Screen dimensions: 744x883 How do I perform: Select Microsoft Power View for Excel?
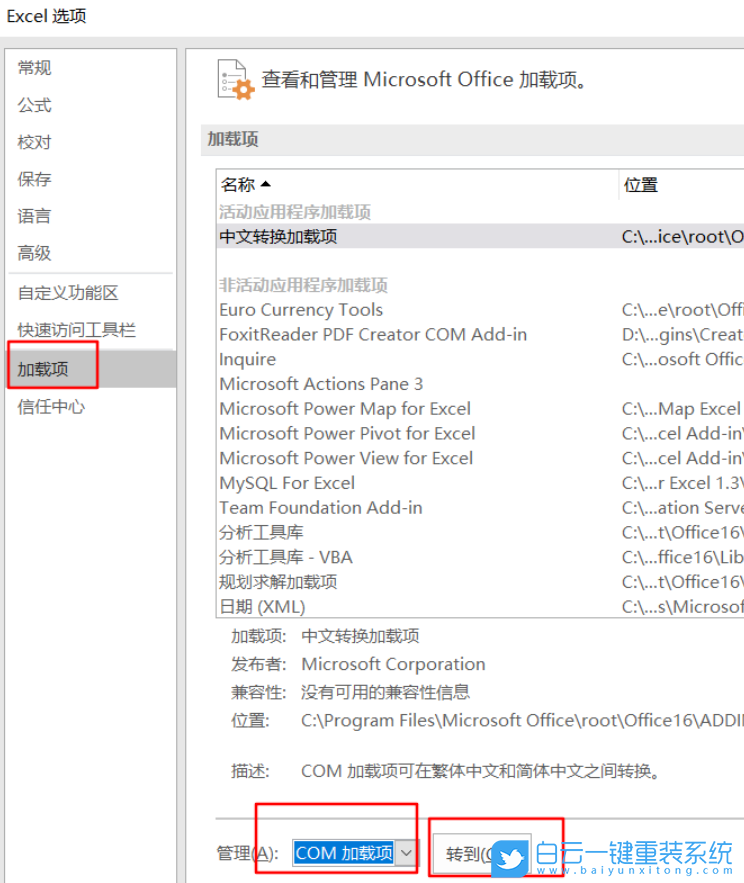click(x=480, y=458)
